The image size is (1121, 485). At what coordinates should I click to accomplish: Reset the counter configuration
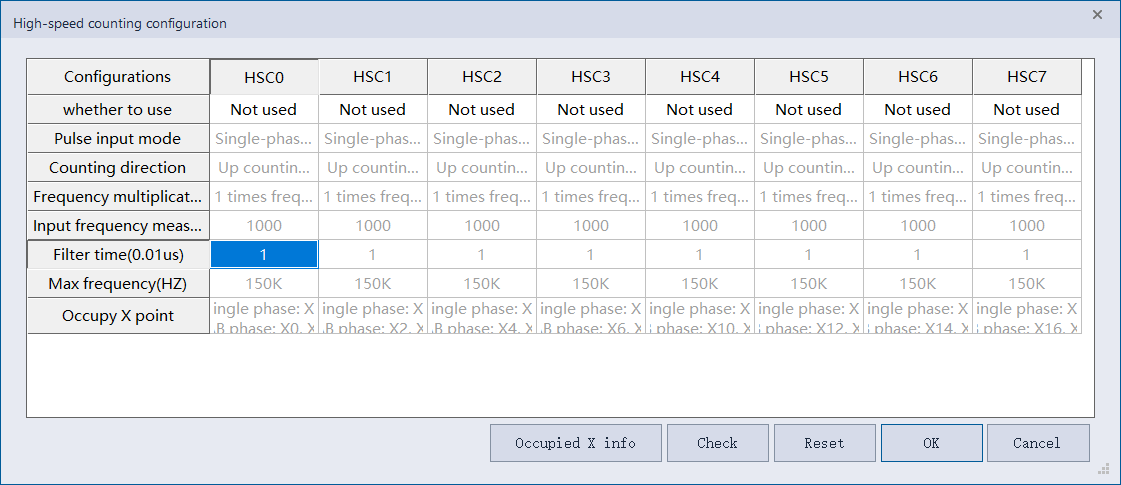point(824,443)
